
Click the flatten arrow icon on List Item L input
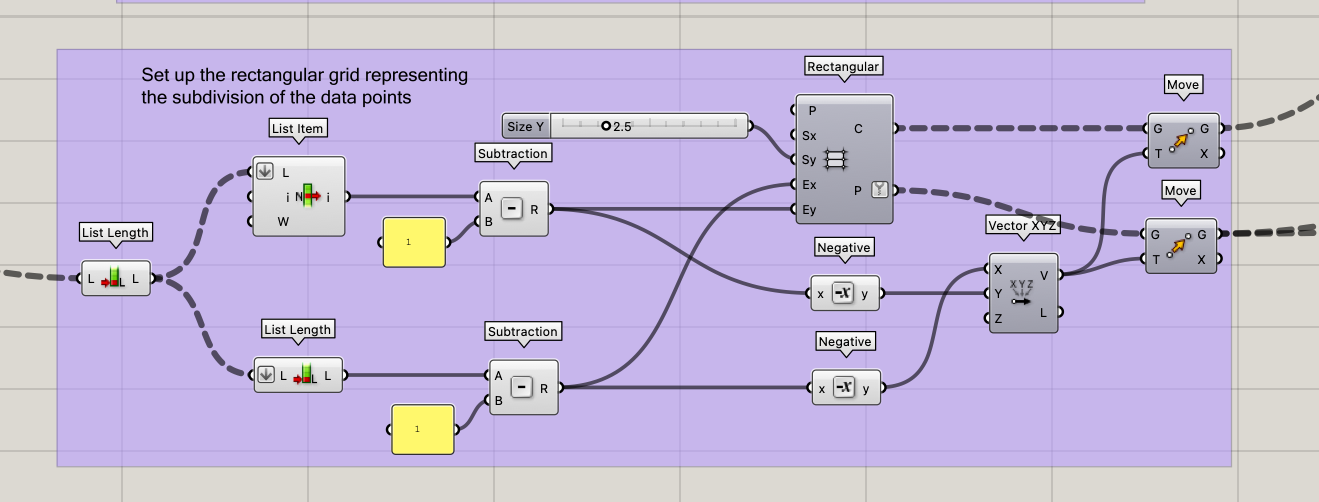tap(265, 171)
